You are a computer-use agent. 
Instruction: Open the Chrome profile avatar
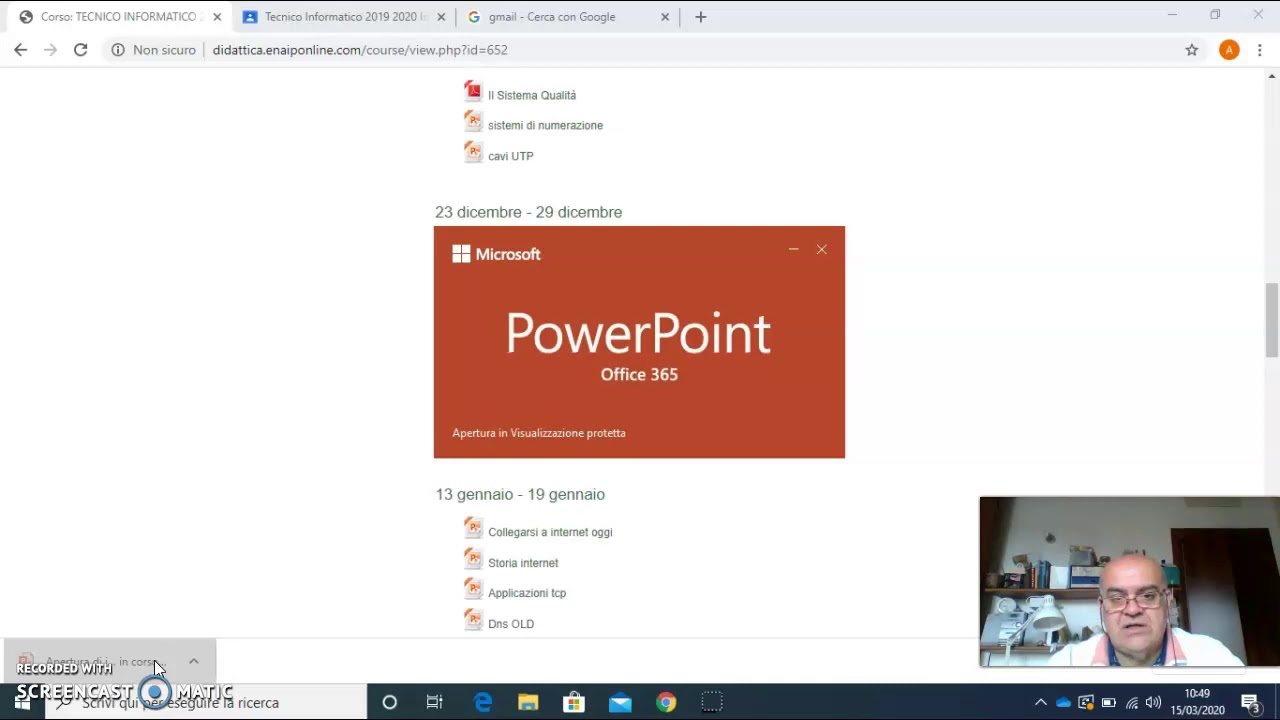(1229, 50)
